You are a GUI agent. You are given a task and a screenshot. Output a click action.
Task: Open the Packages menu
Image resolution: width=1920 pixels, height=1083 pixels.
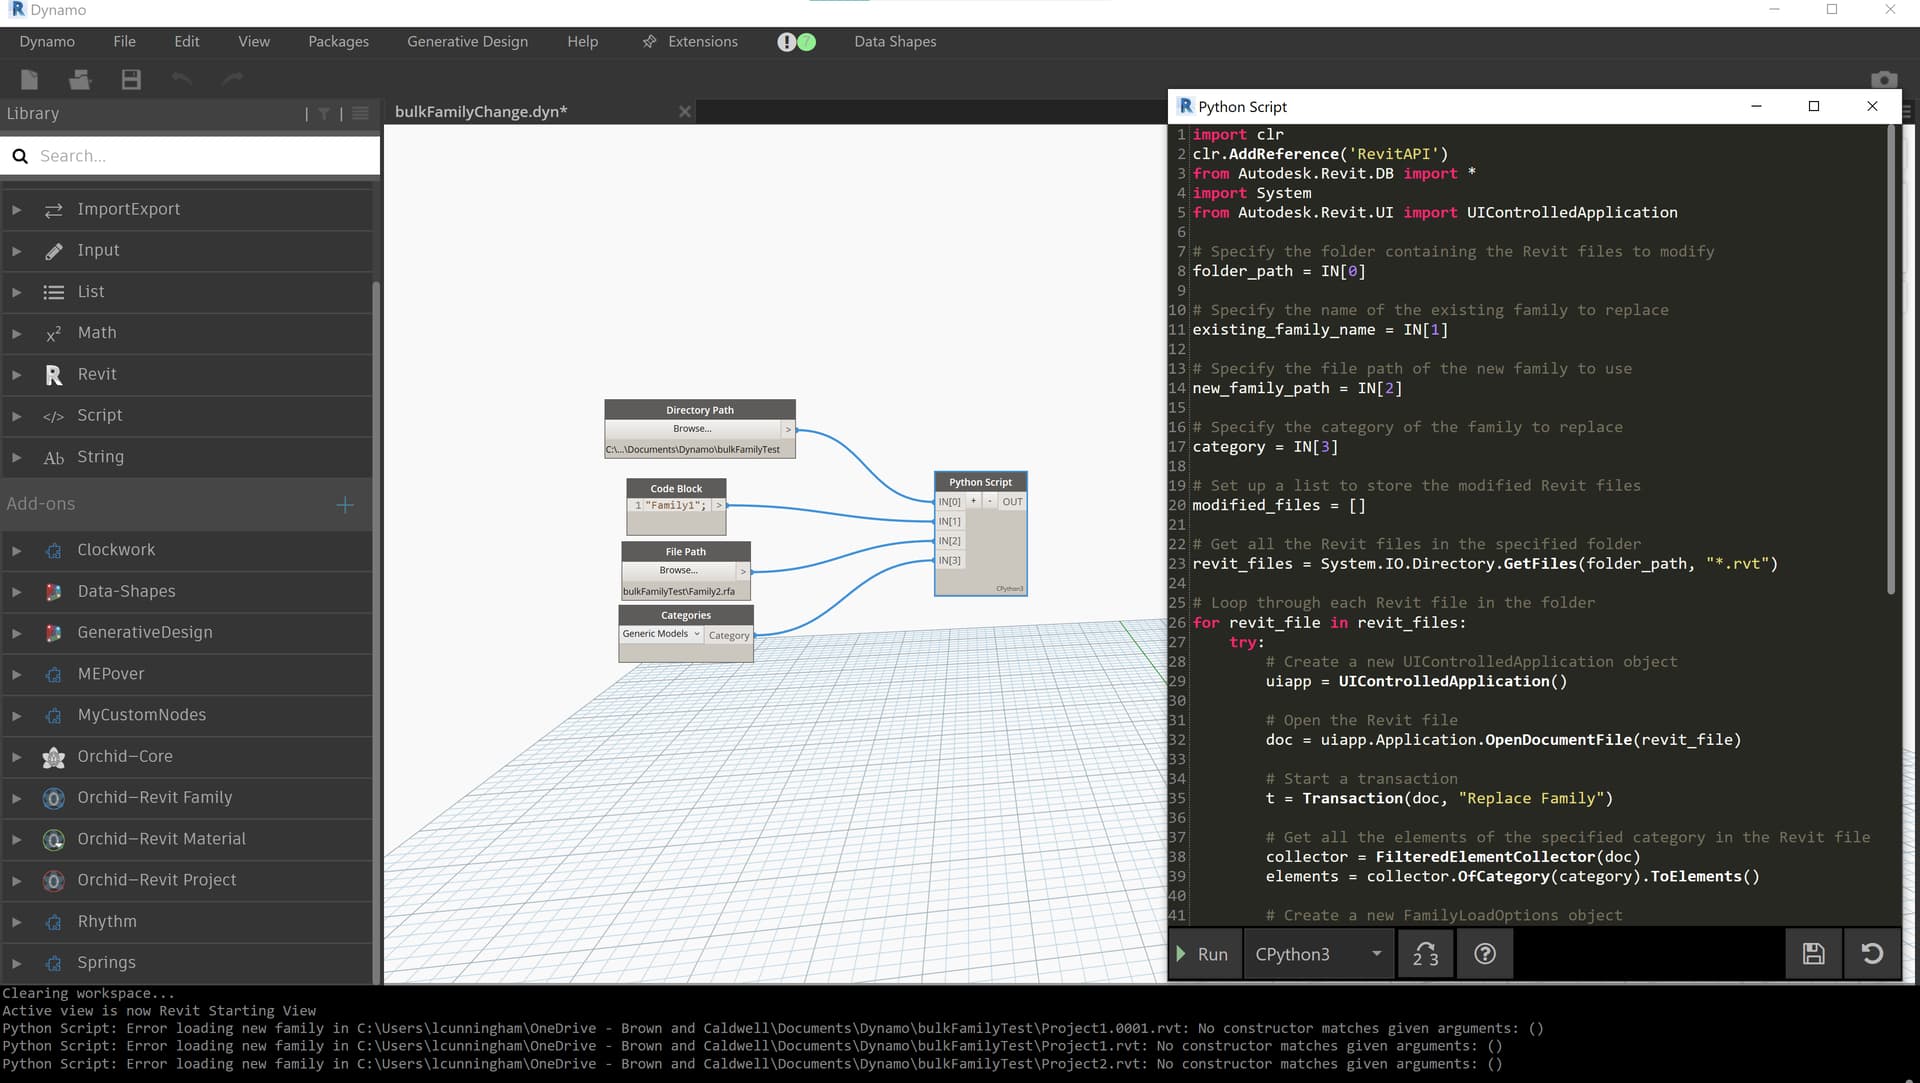pyautogui.click(x=338, y=42)
